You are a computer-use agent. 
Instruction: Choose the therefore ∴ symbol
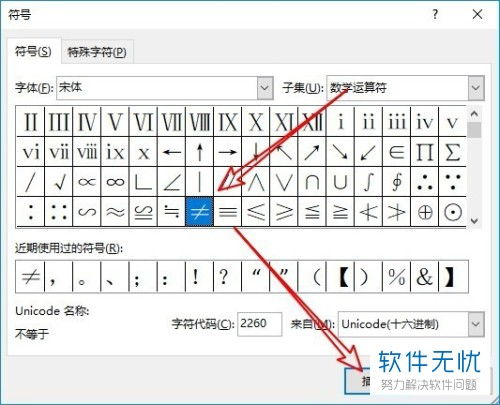(x=424, y=182)
